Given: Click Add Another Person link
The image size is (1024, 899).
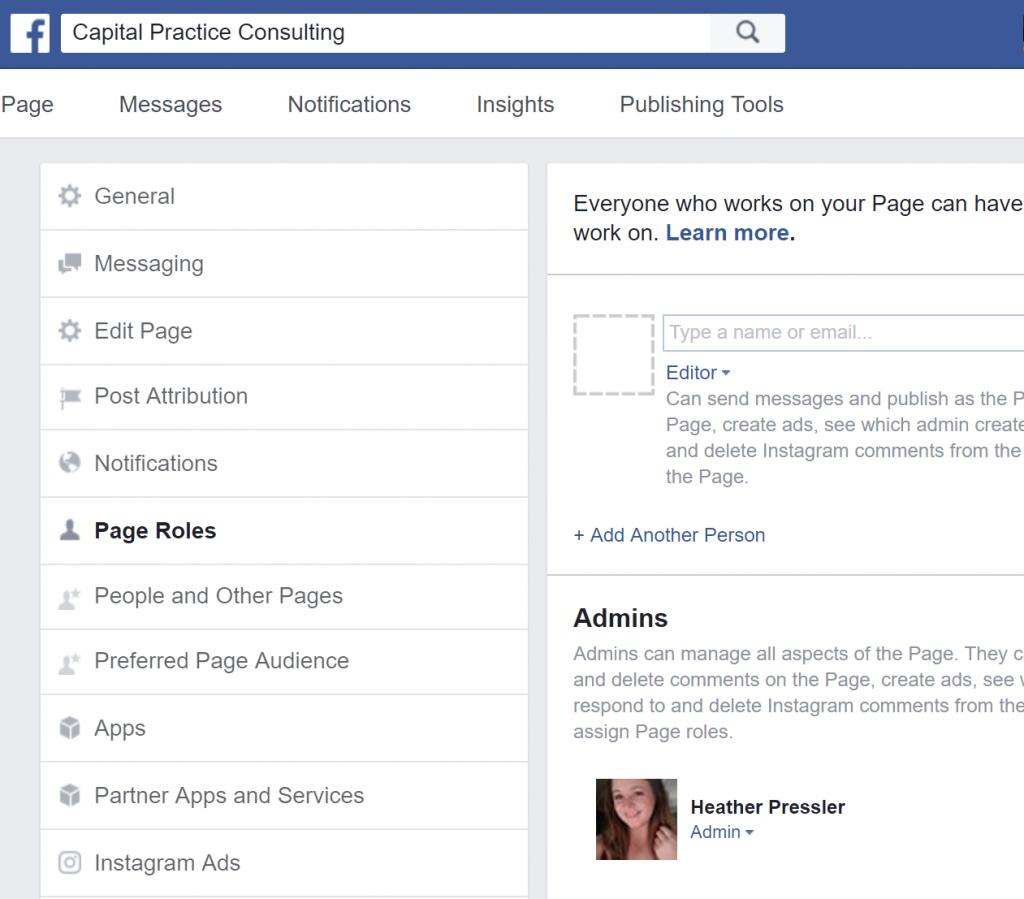Looking at the screenshot, I should tap(669, 535).
